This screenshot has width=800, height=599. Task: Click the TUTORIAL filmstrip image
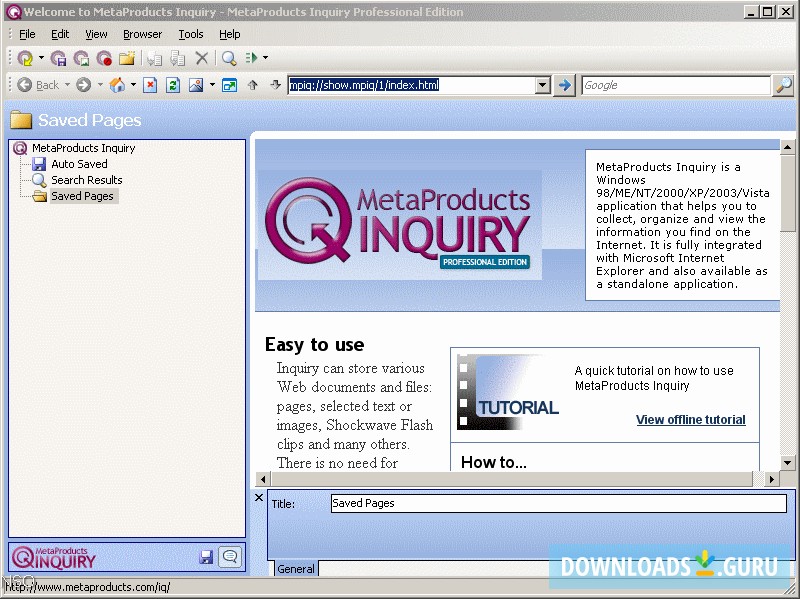click(x=508, y=392)
